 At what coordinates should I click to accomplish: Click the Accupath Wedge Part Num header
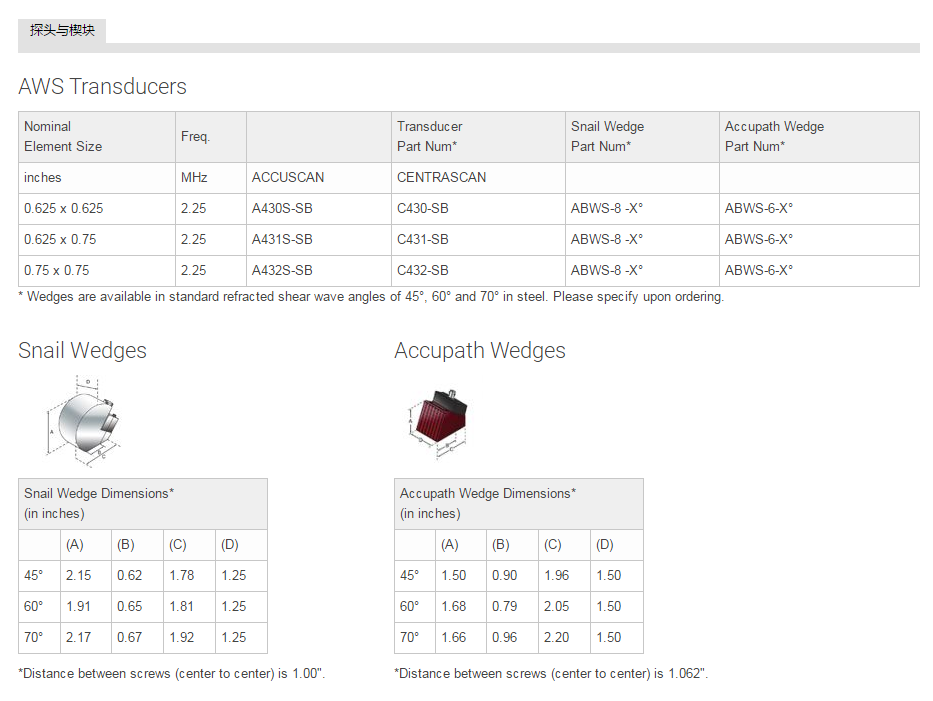[774, 136]
